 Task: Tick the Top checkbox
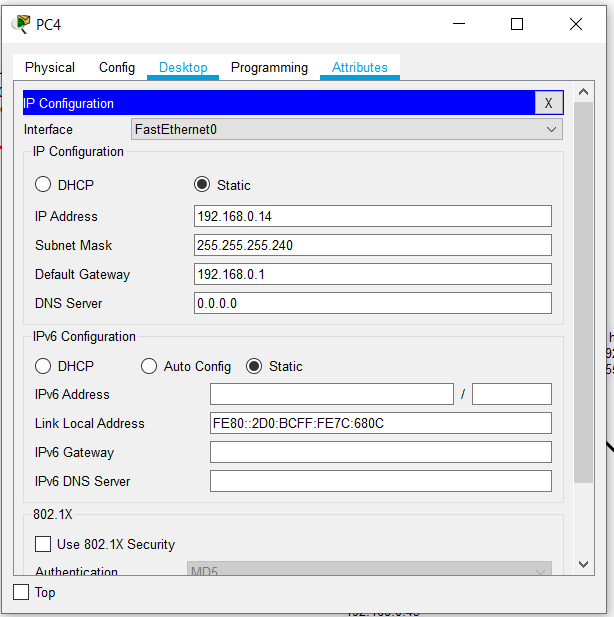21,592
